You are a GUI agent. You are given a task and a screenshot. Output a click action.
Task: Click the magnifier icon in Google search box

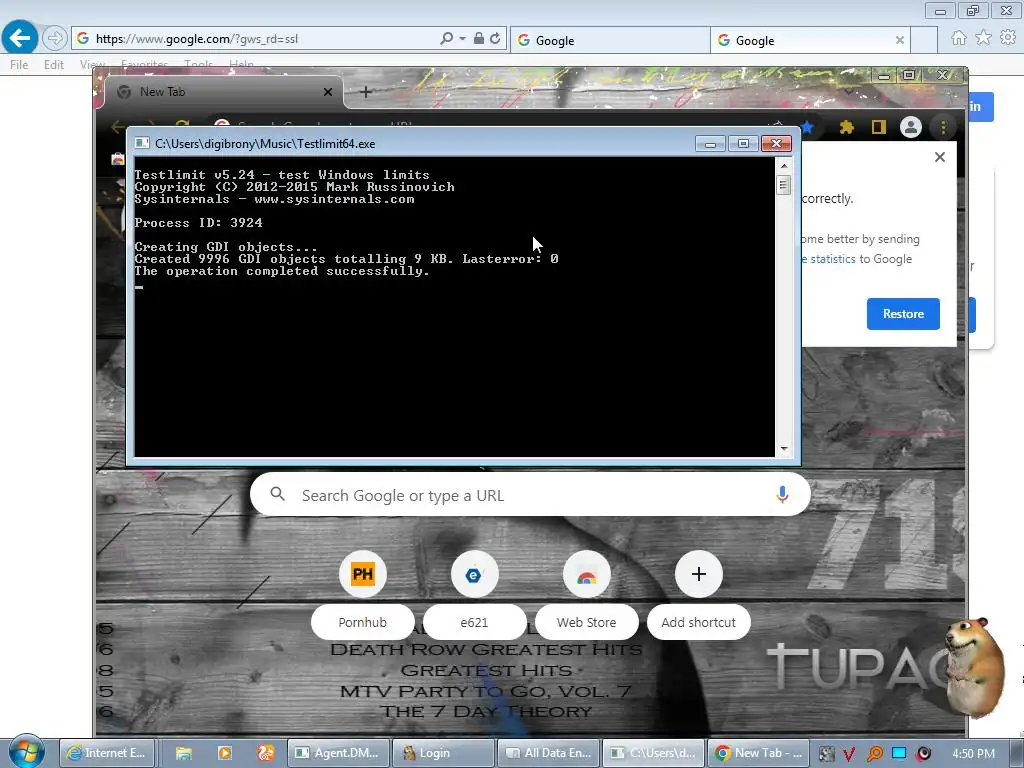click(x=278, y=494)
